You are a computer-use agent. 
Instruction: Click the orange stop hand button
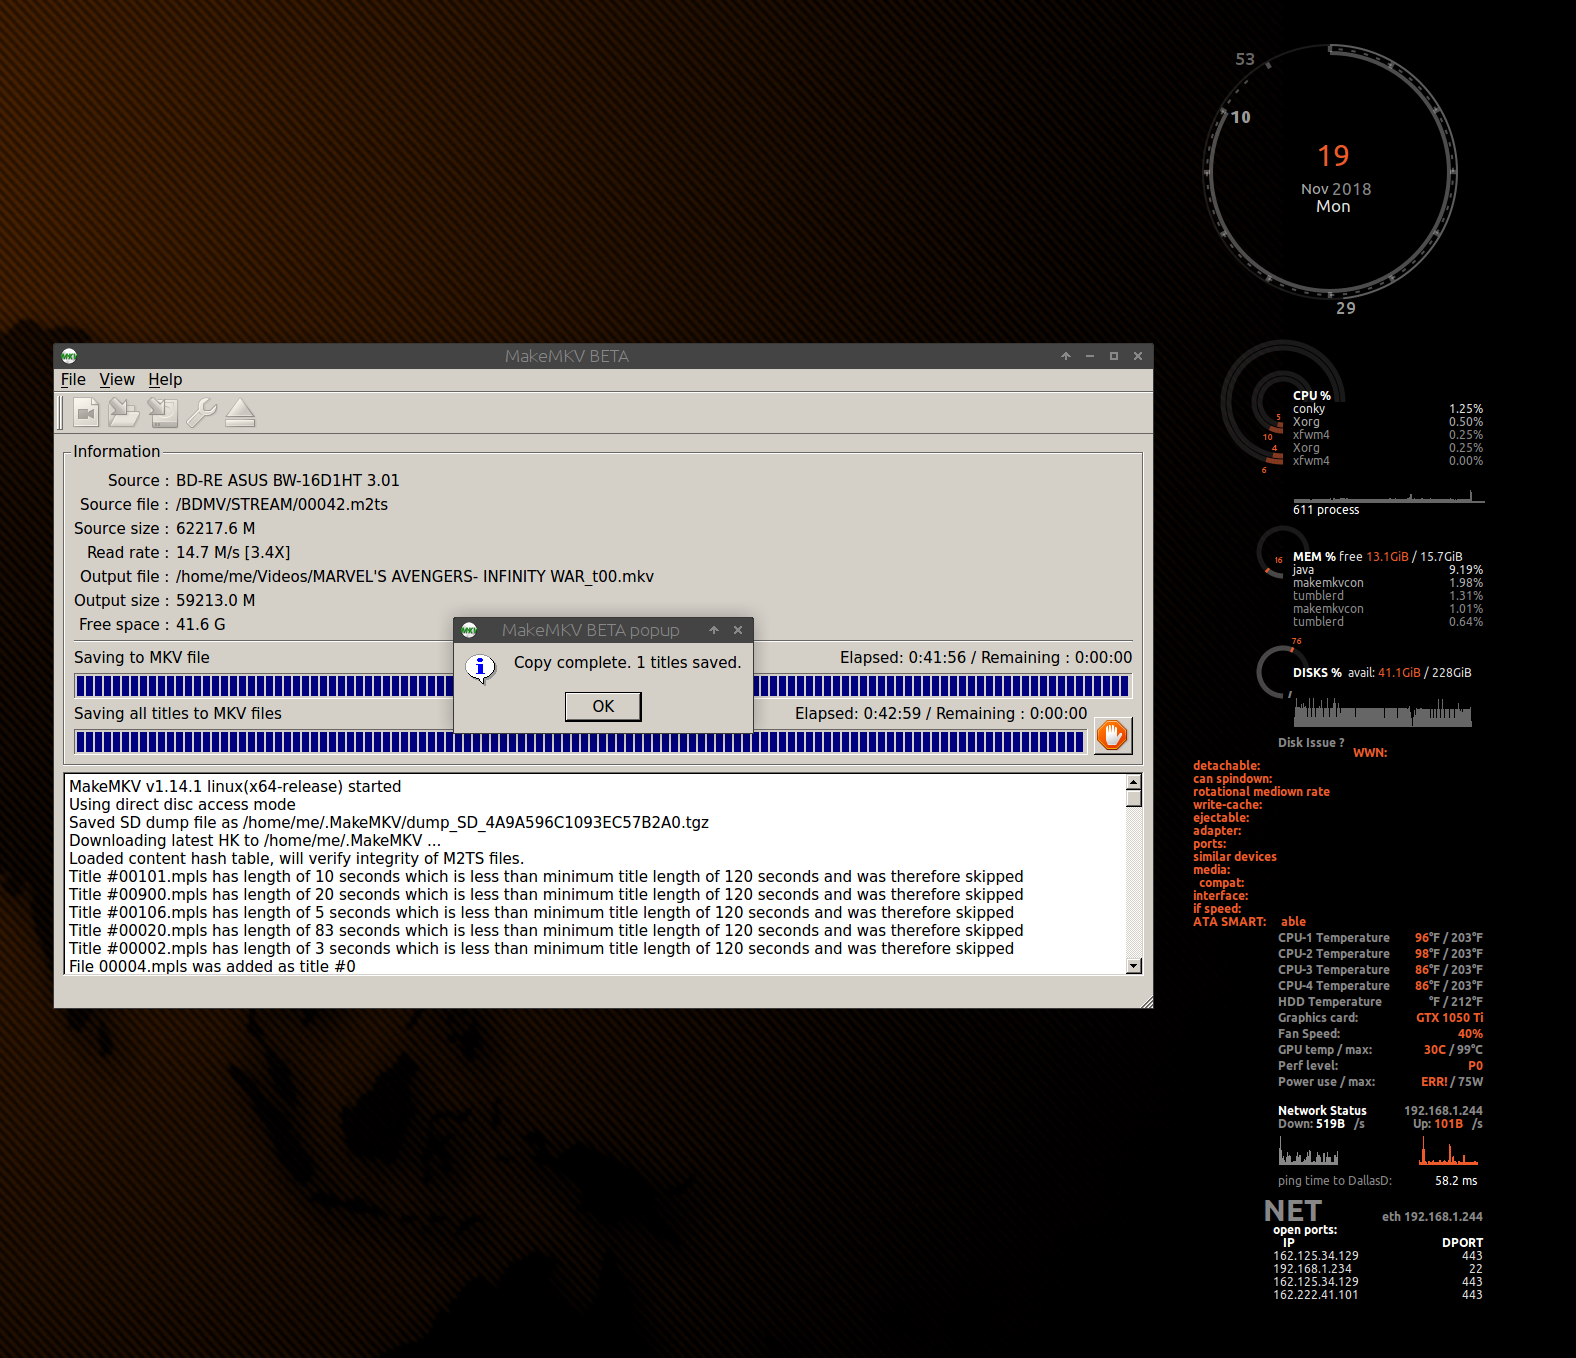tap(1112, 735)
